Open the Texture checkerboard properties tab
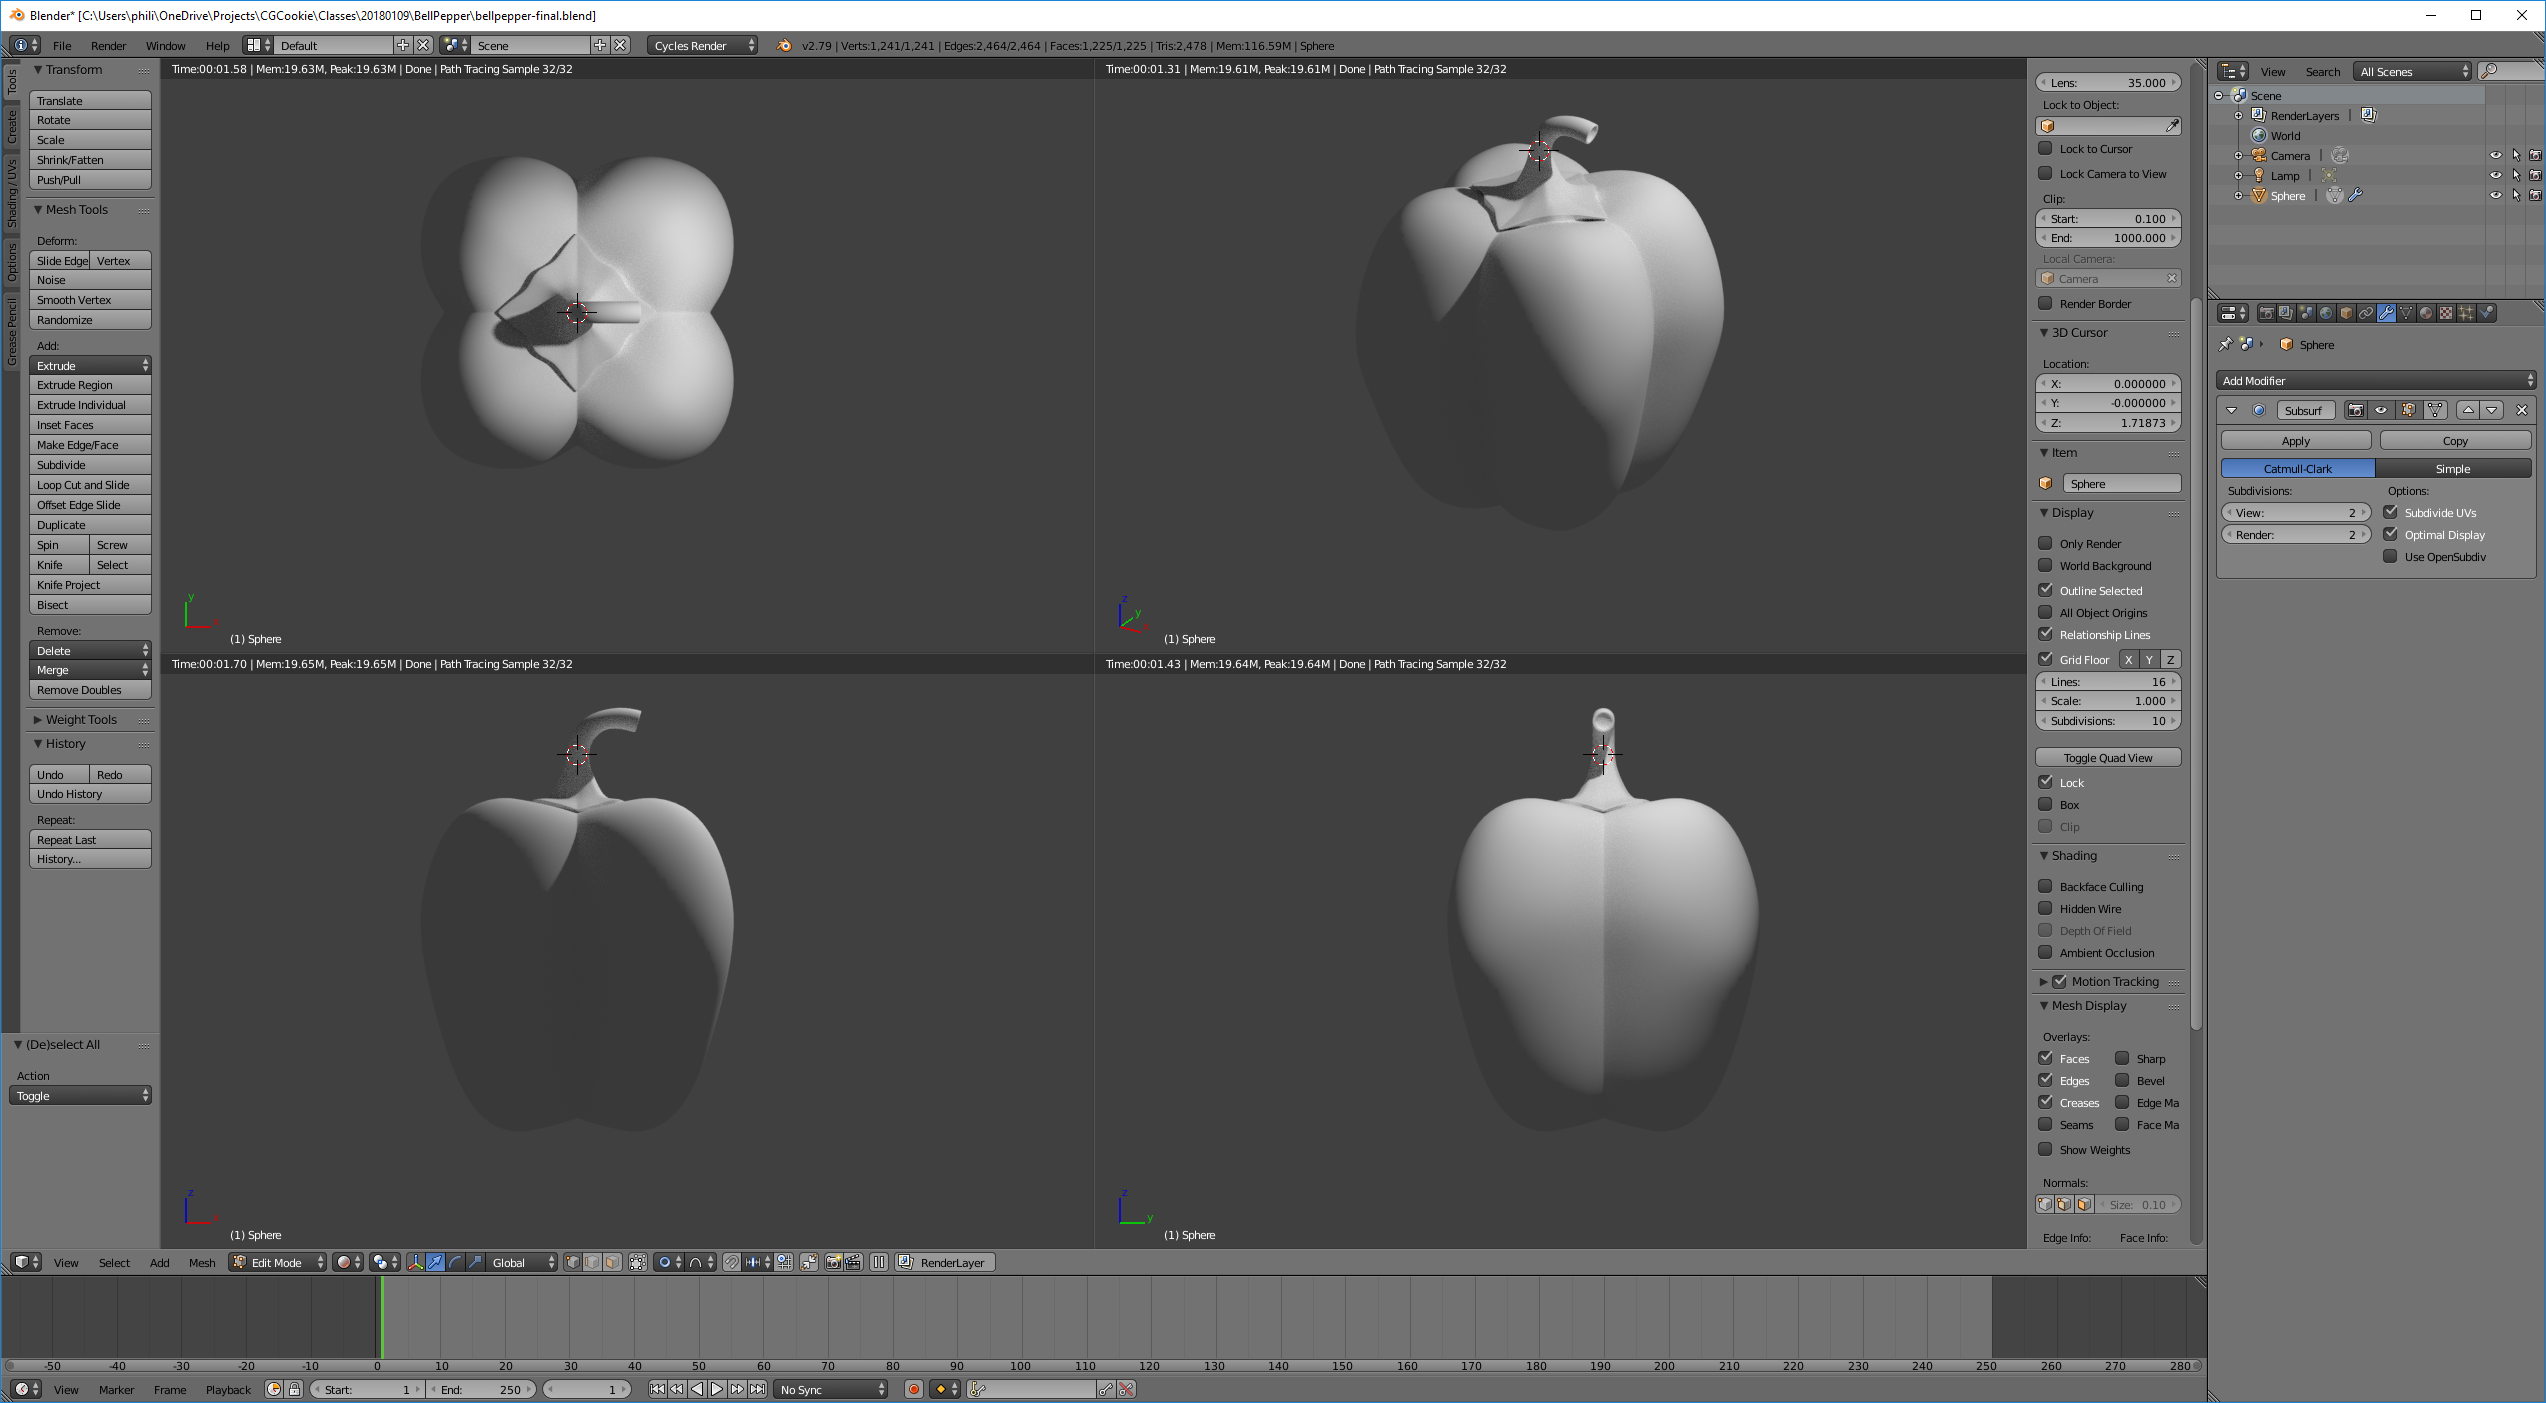The height and width of the screenshot is (1403, 2546). pyautogui.click(x=2446, y=313)
